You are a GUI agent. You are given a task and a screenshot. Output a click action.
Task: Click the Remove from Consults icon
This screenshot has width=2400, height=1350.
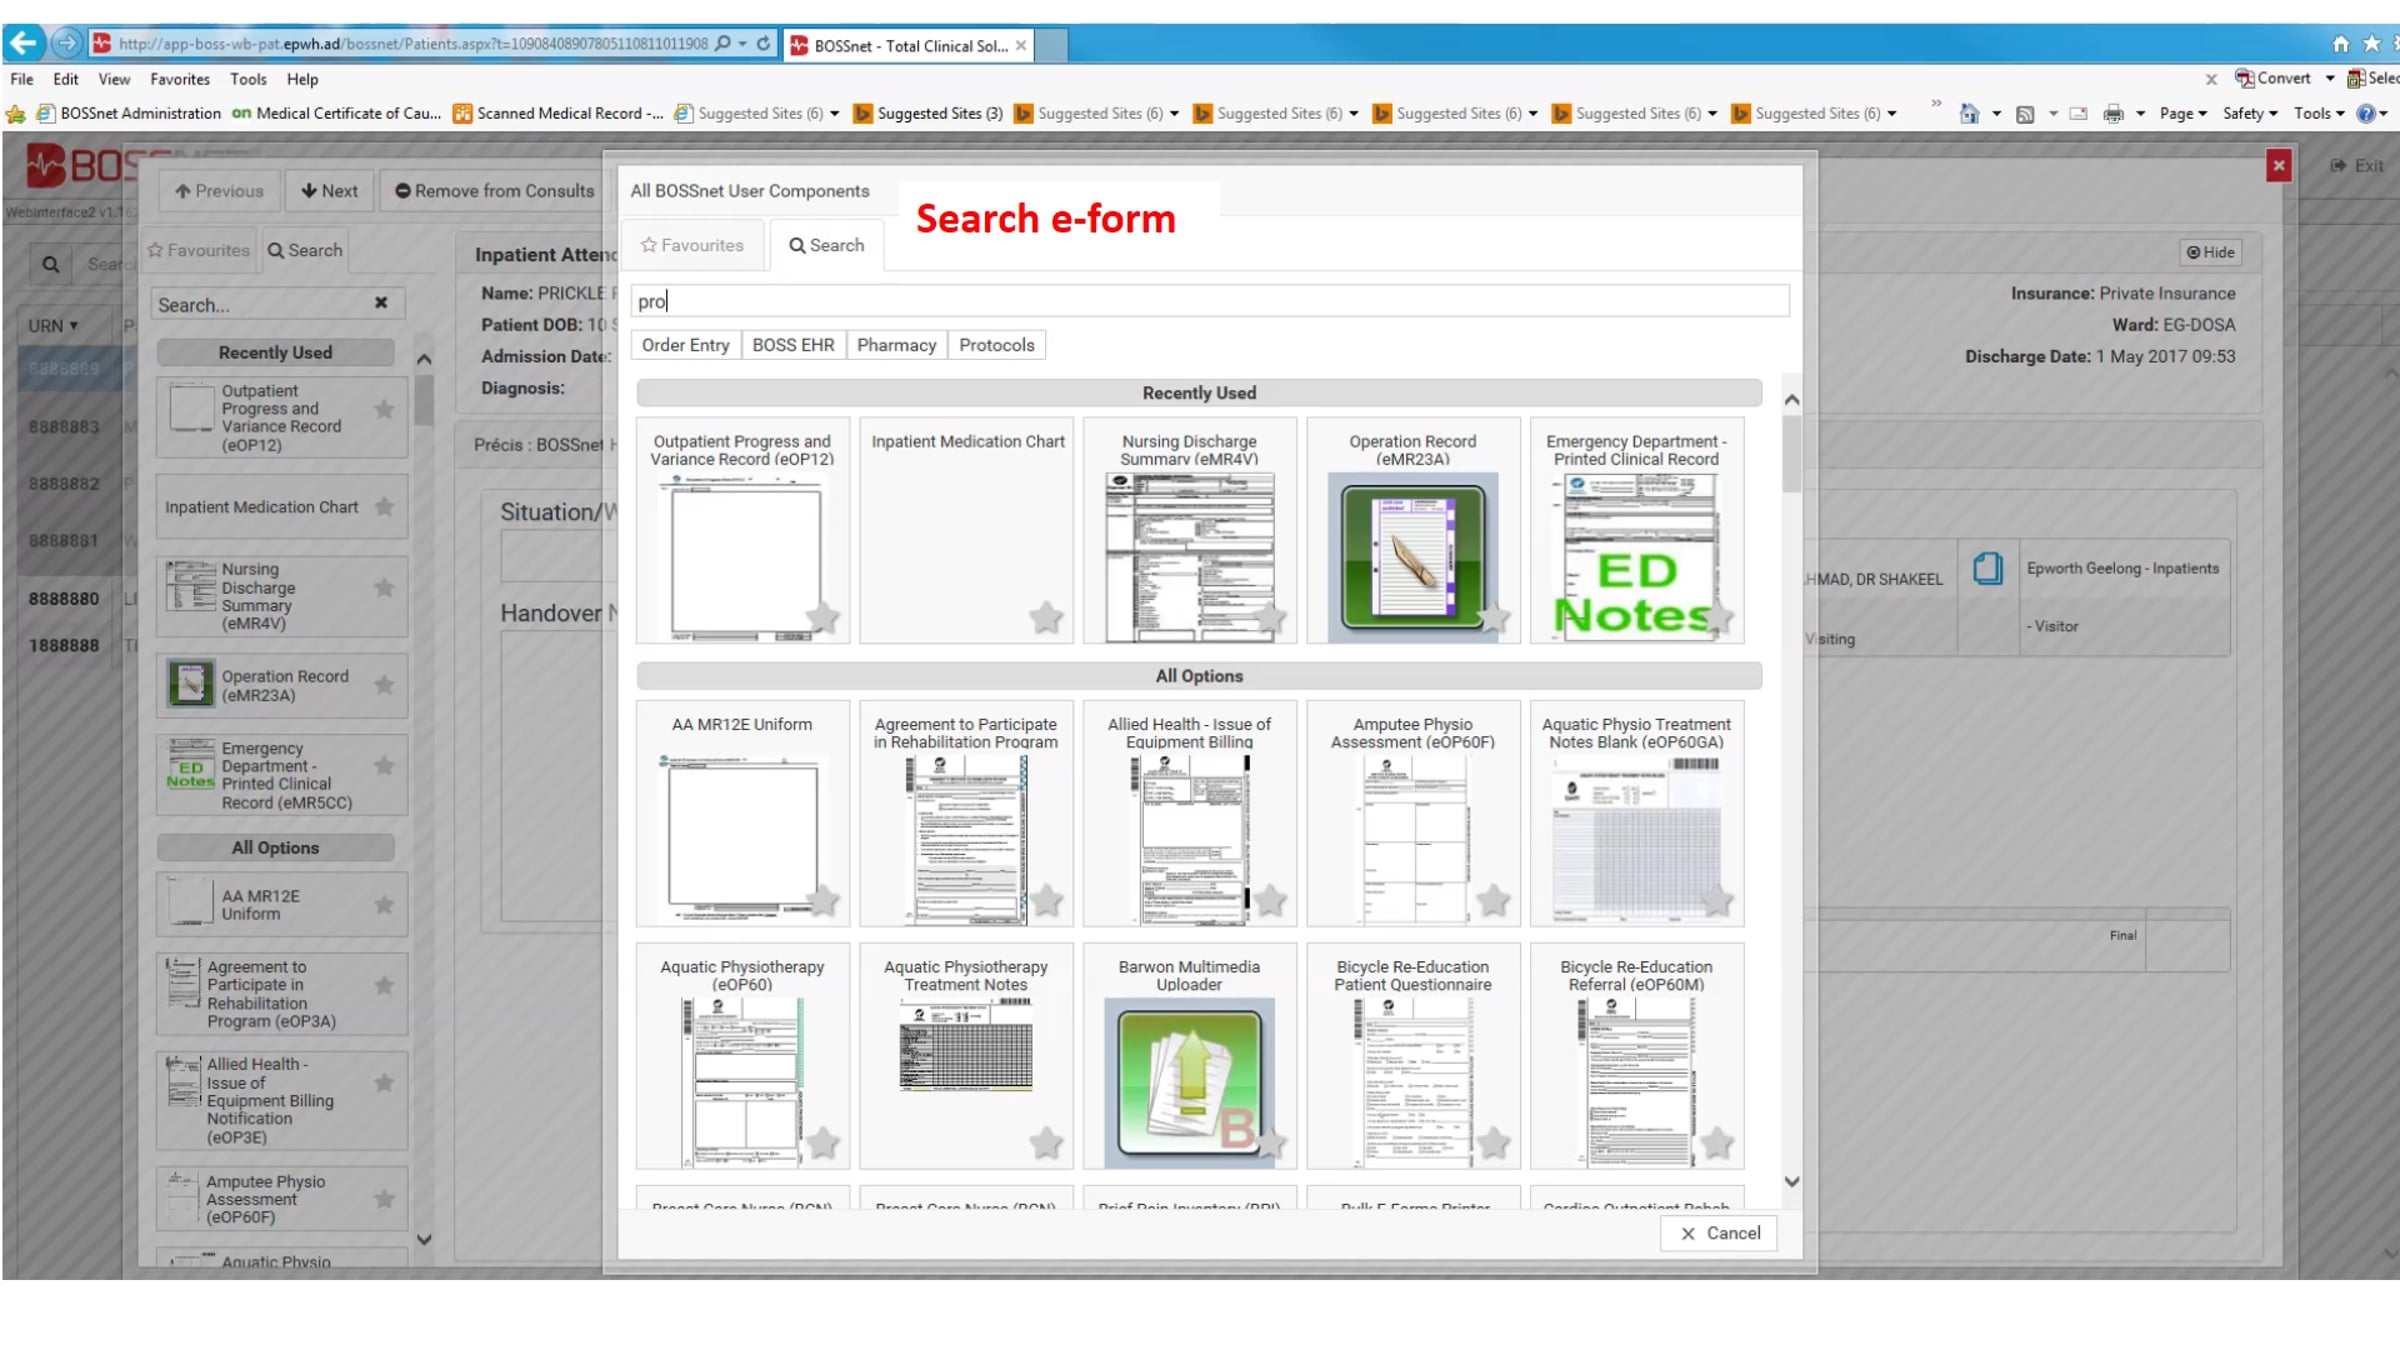[x=402, y=191]
